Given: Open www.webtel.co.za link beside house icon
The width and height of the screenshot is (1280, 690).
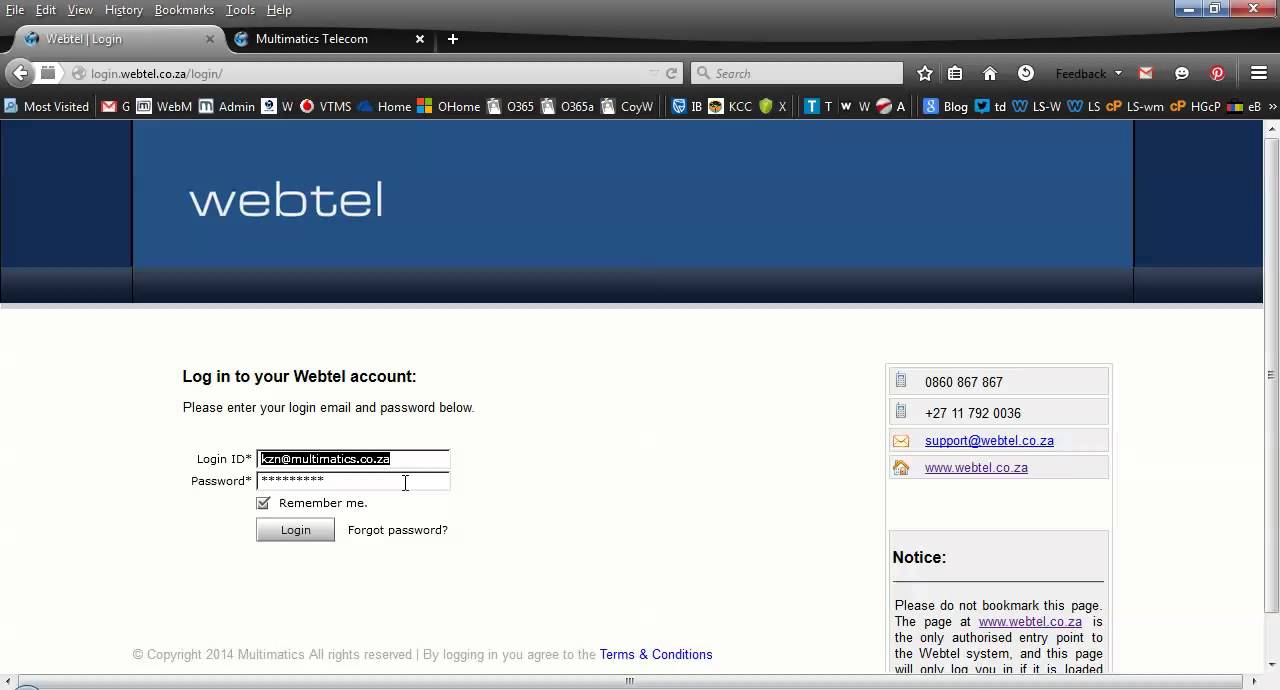Looking at the screenshot, I should 976,468.
